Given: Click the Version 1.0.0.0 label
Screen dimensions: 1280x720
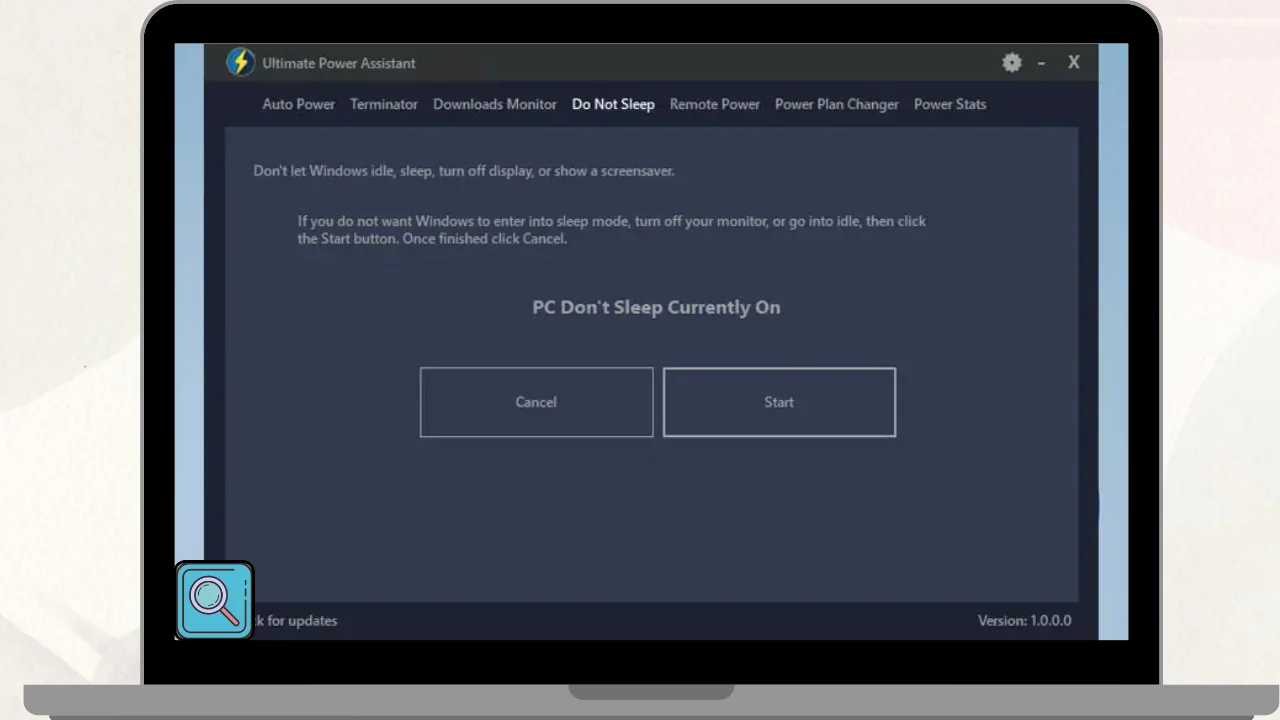Looking at the screenshot, I should click(1024, 621).
